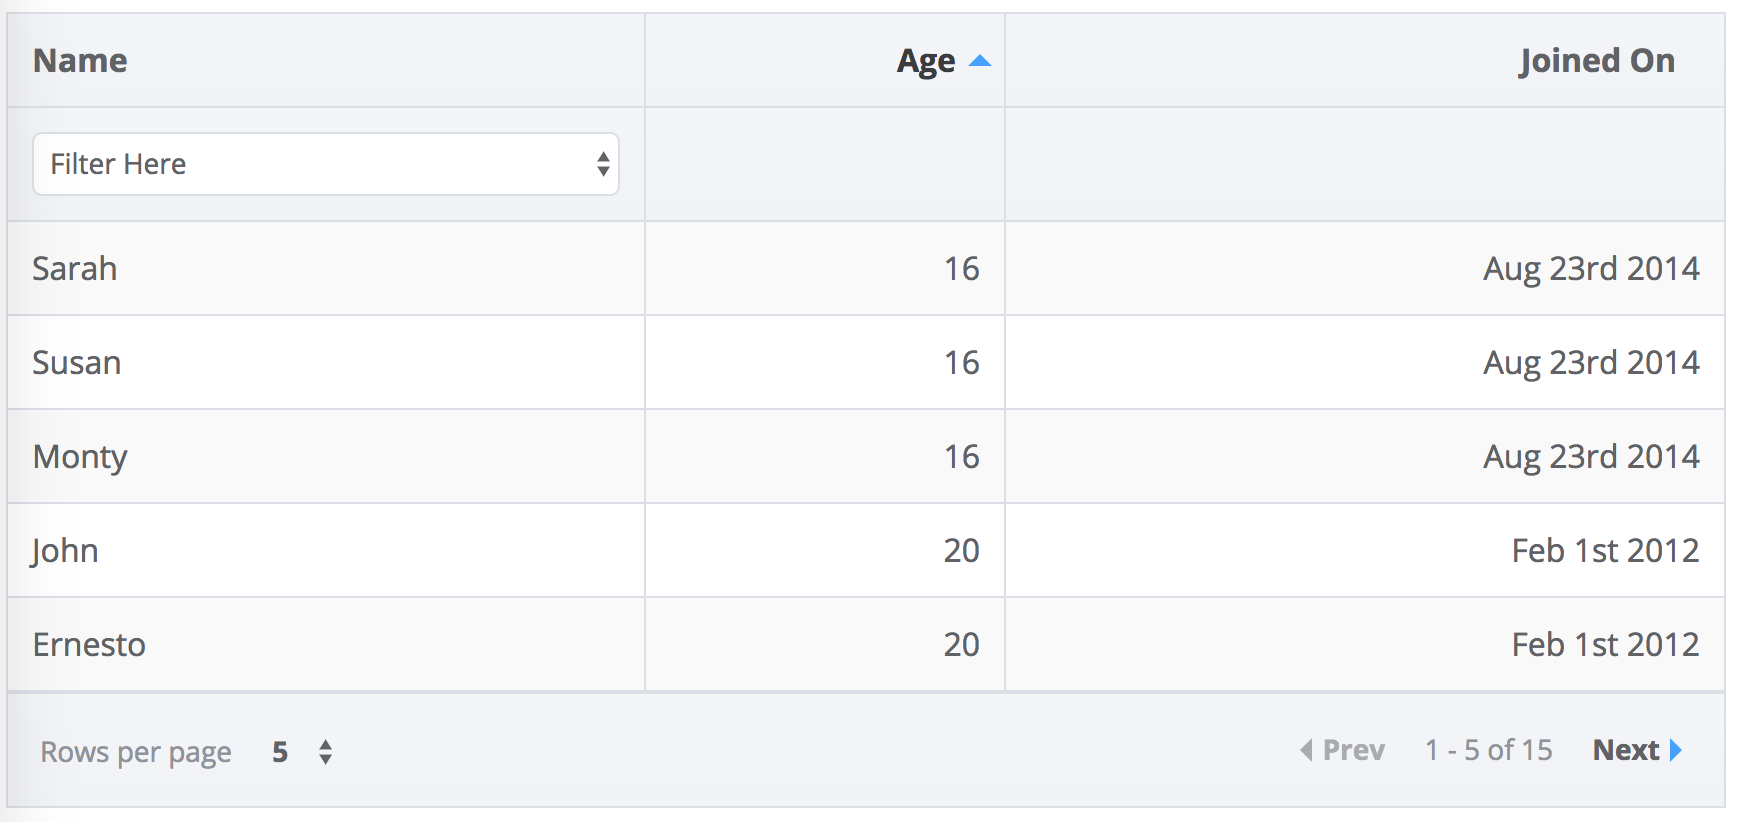Click the John name cell
The width and height of the screenshot is (1738, 822).
click(x=65, y=551)
